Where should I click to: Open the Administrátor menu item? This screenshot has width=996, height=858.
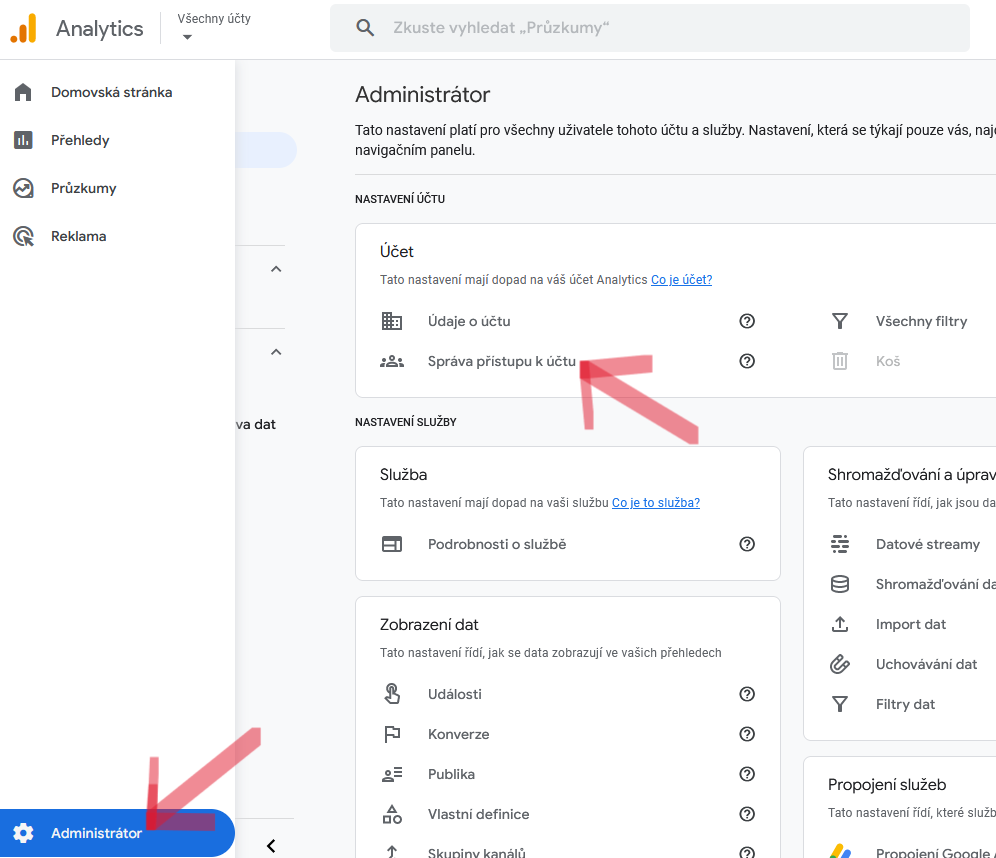pyautogui.click(x=118, y=833)
